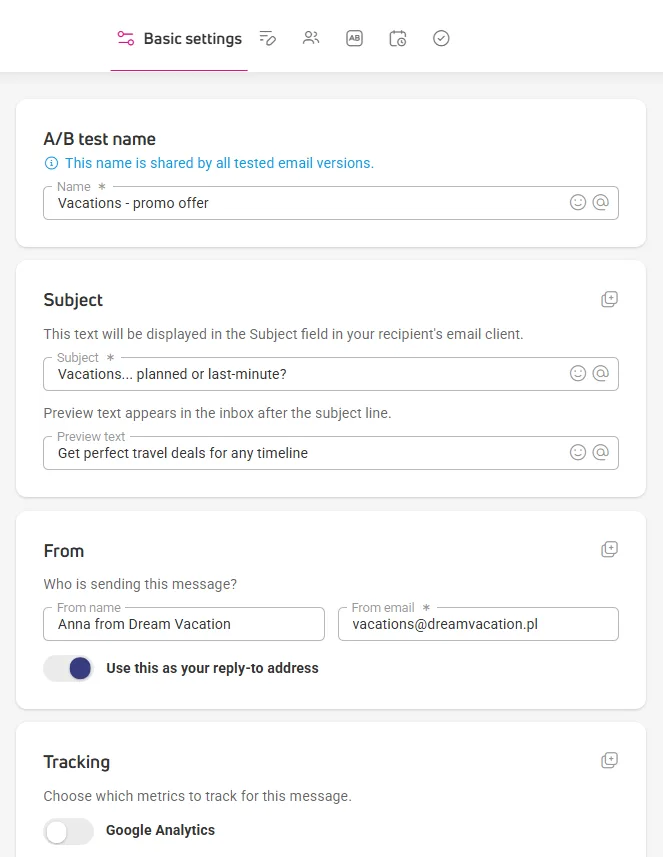
Task: Open the A/B test settings step icon
Action: [x=354, y=38]
